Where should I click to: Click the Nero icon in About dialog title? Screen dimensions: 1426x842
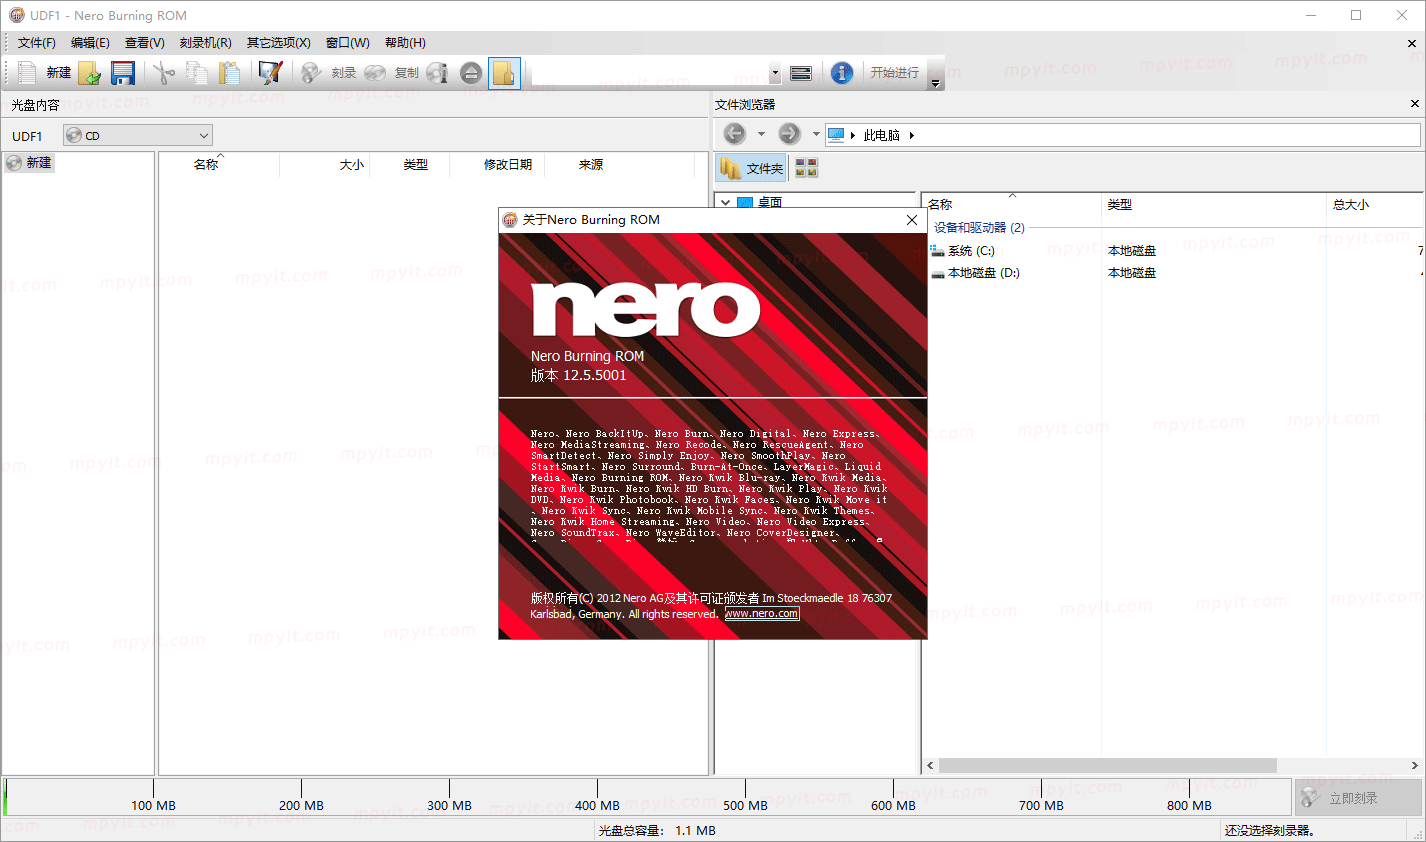pyautogui.click(x=510, y=220)
